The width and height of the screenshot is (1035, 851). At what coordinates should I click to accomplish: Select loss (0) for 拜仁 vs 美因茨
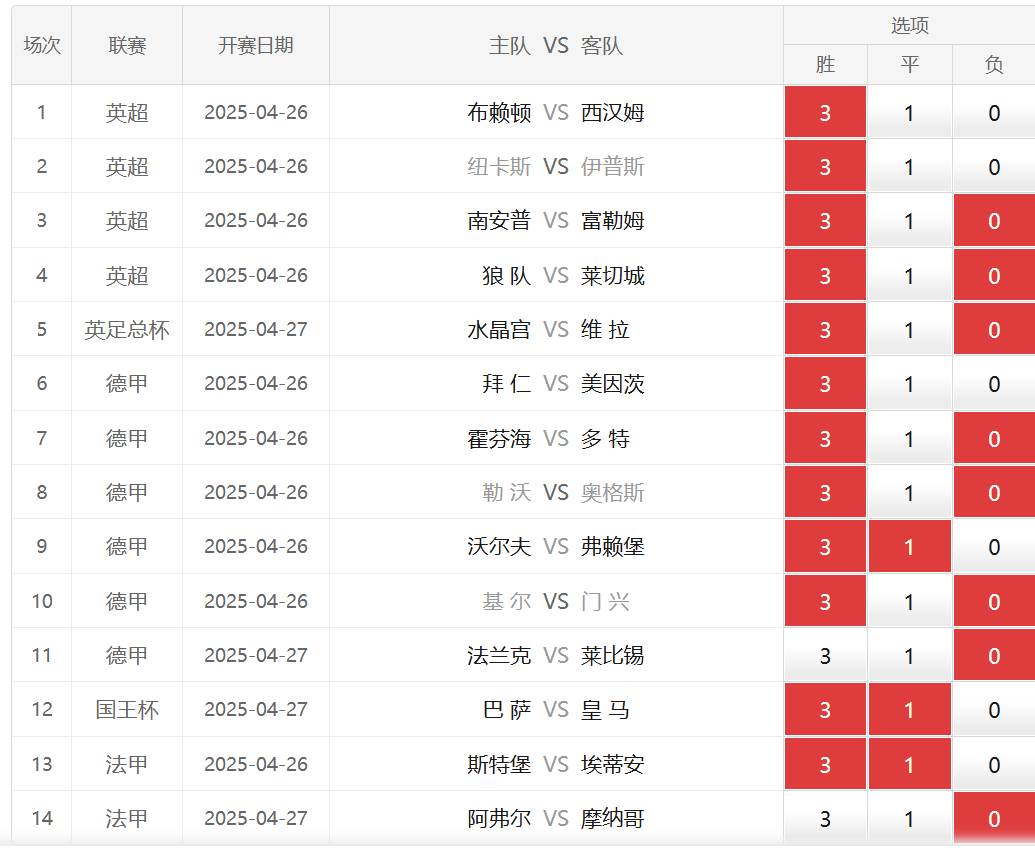(x=993, y=384)
